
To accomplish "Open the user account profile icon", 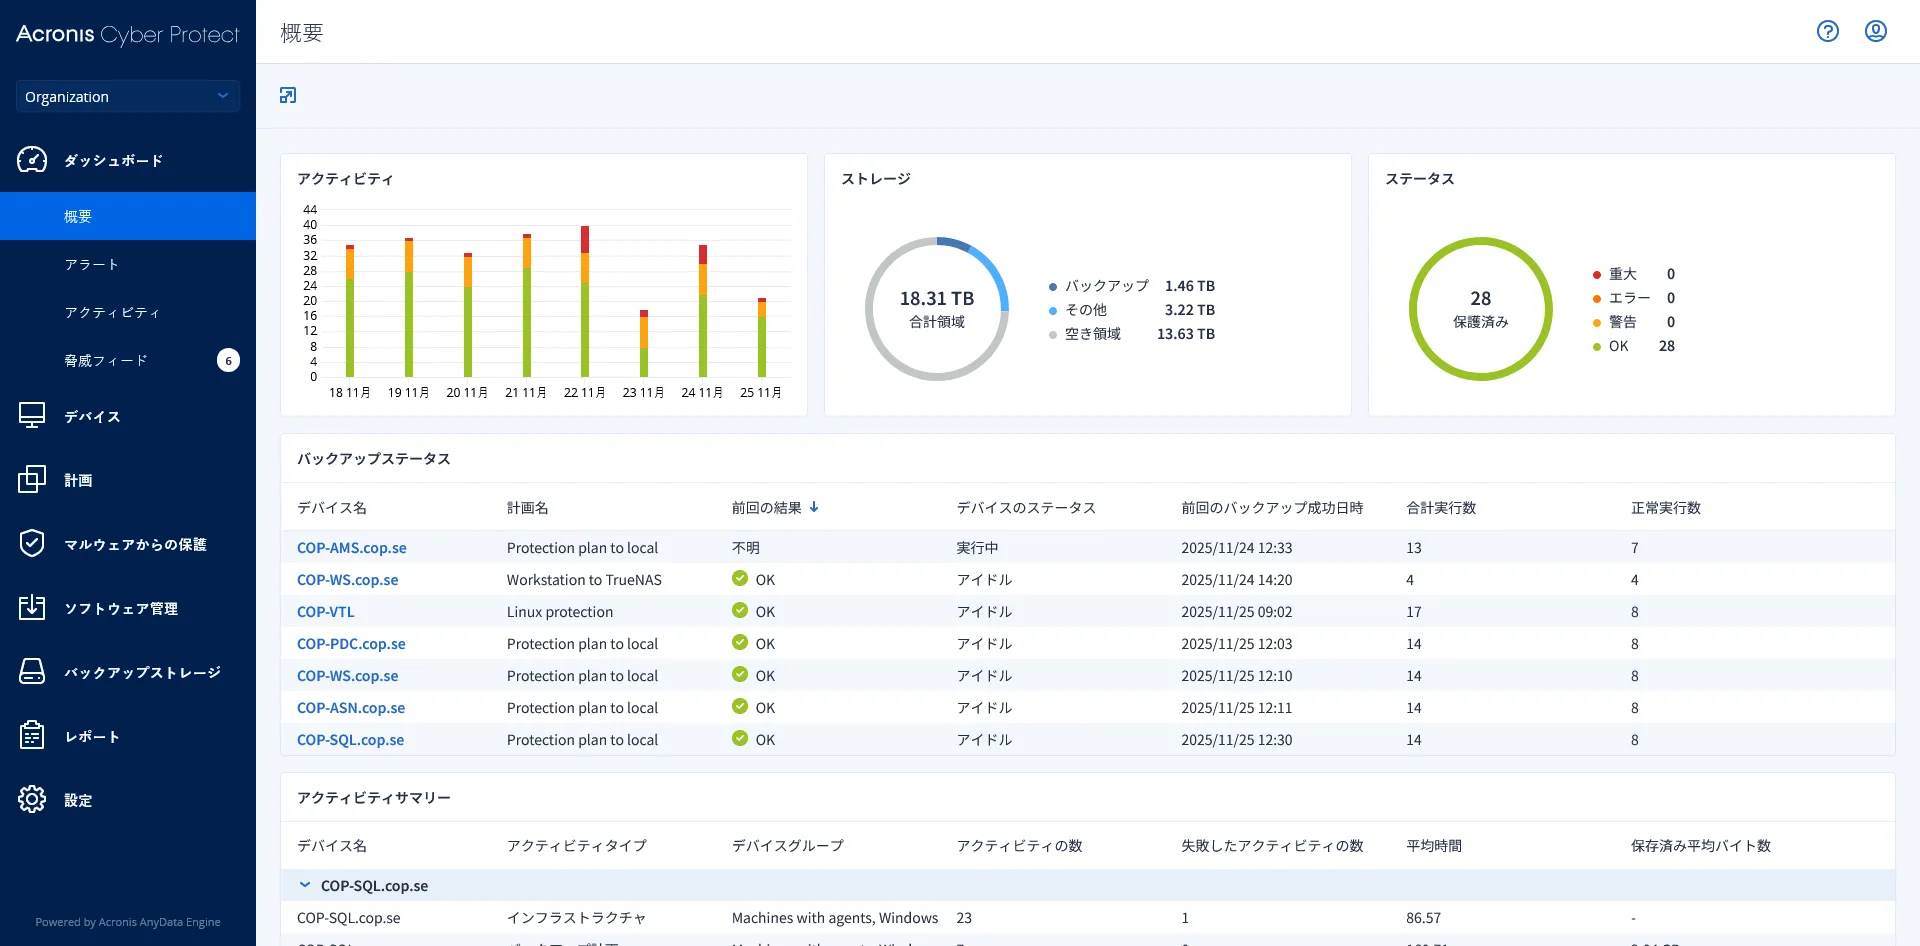I will click(1875, 31).
